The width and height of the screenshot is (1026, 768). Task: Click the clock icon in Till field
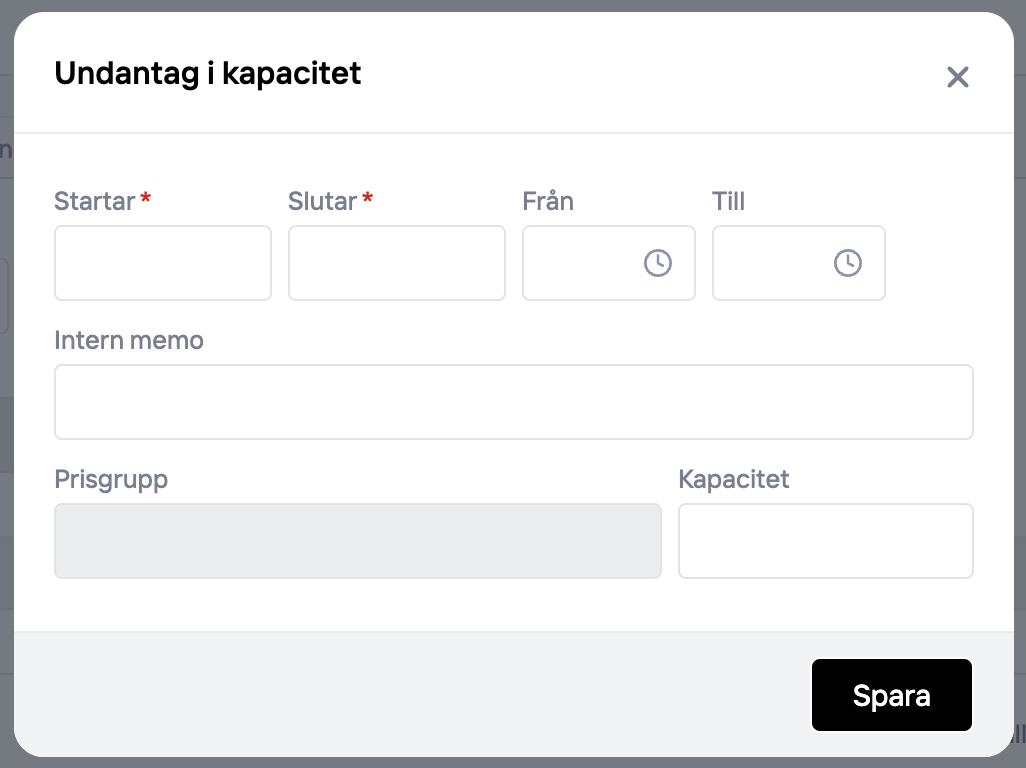(x=847, y=263)
